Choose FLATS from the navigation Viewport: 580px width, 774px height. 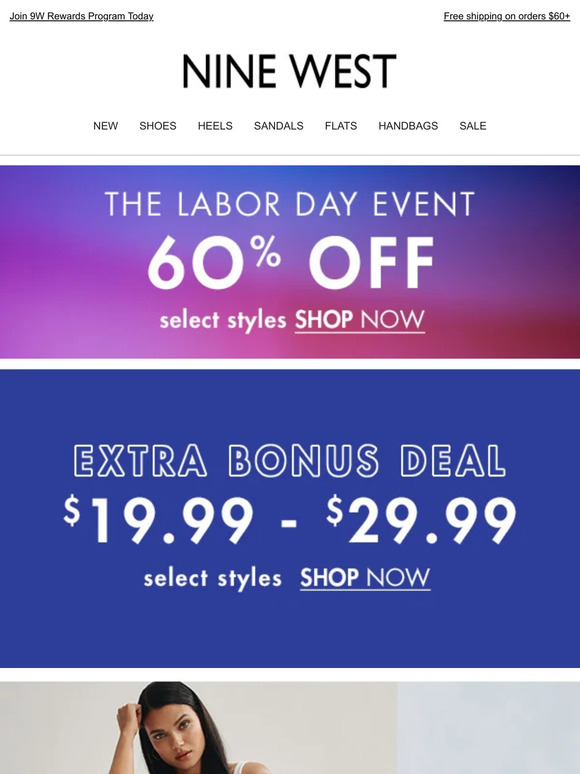[x=341, y=126]
